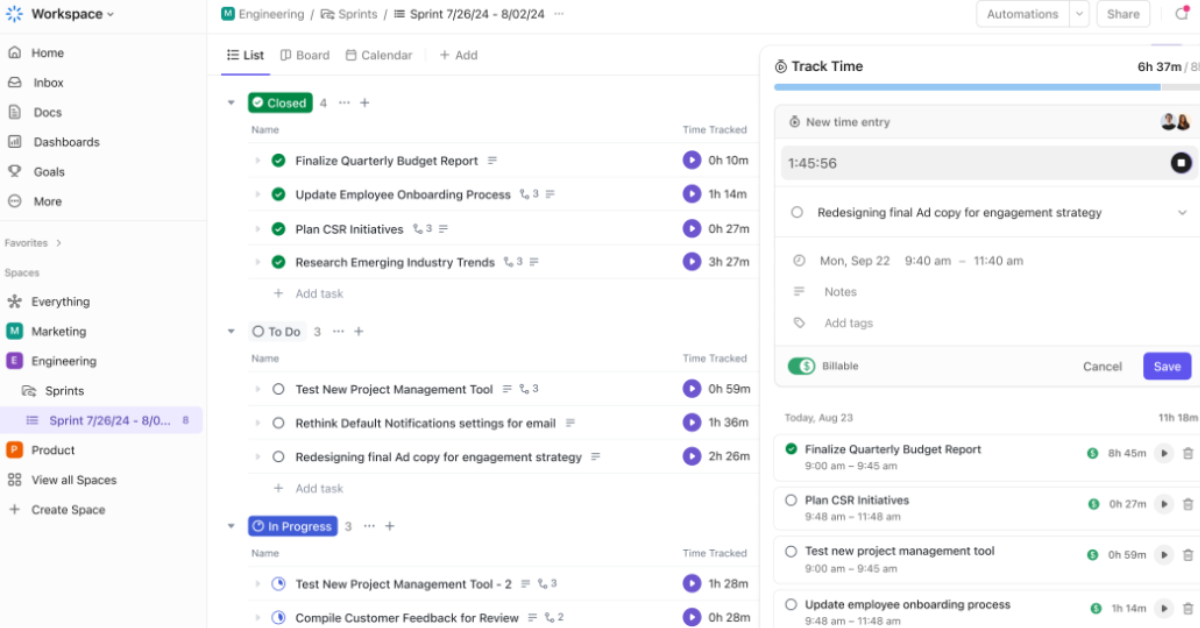Click View all Spaces
The height and width of the screenshot is (628, 1200).
[x=74, y=480]
